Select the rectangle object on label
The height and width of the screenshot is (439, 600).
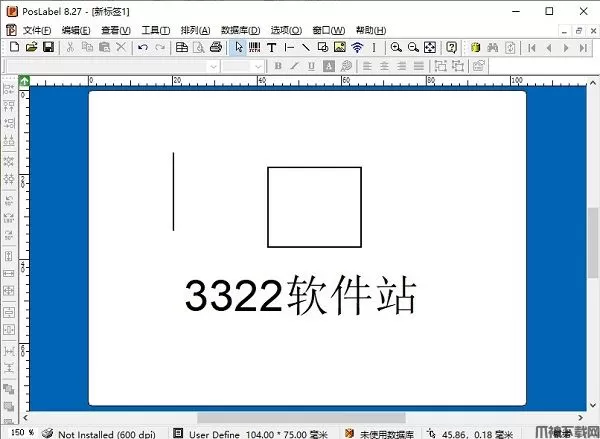point(314,207)
